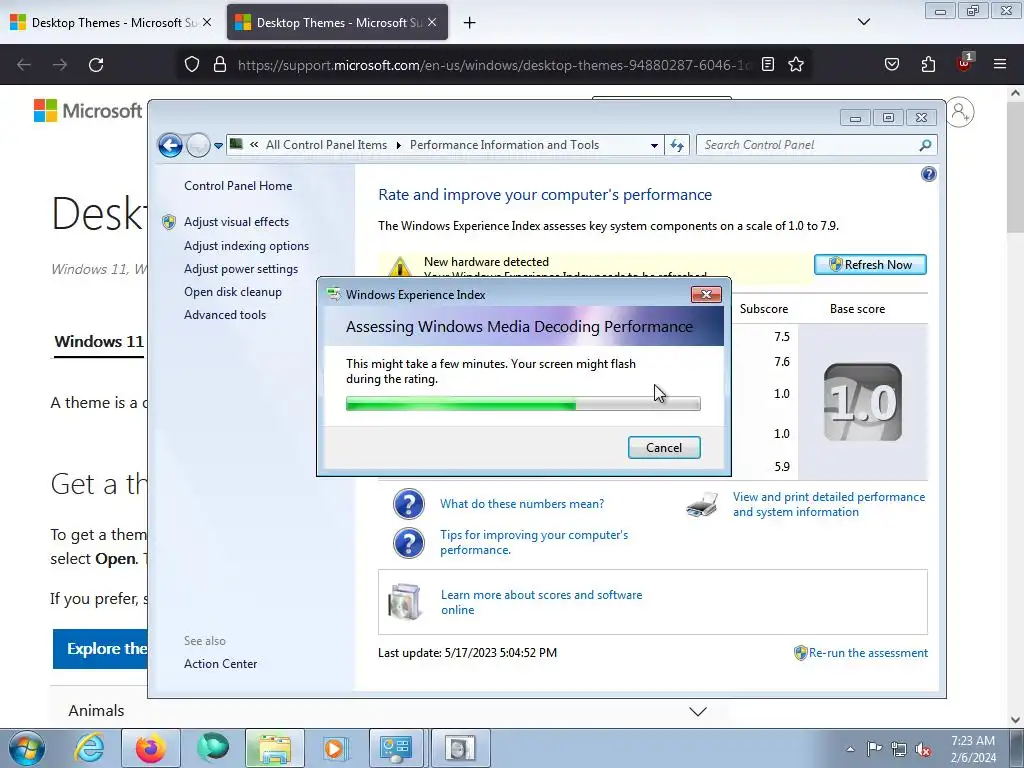Viewport: 1024px width, 768px height.
Task: Click the shield icon beside Adjust visual effects
Action: [x=168, y=222]
